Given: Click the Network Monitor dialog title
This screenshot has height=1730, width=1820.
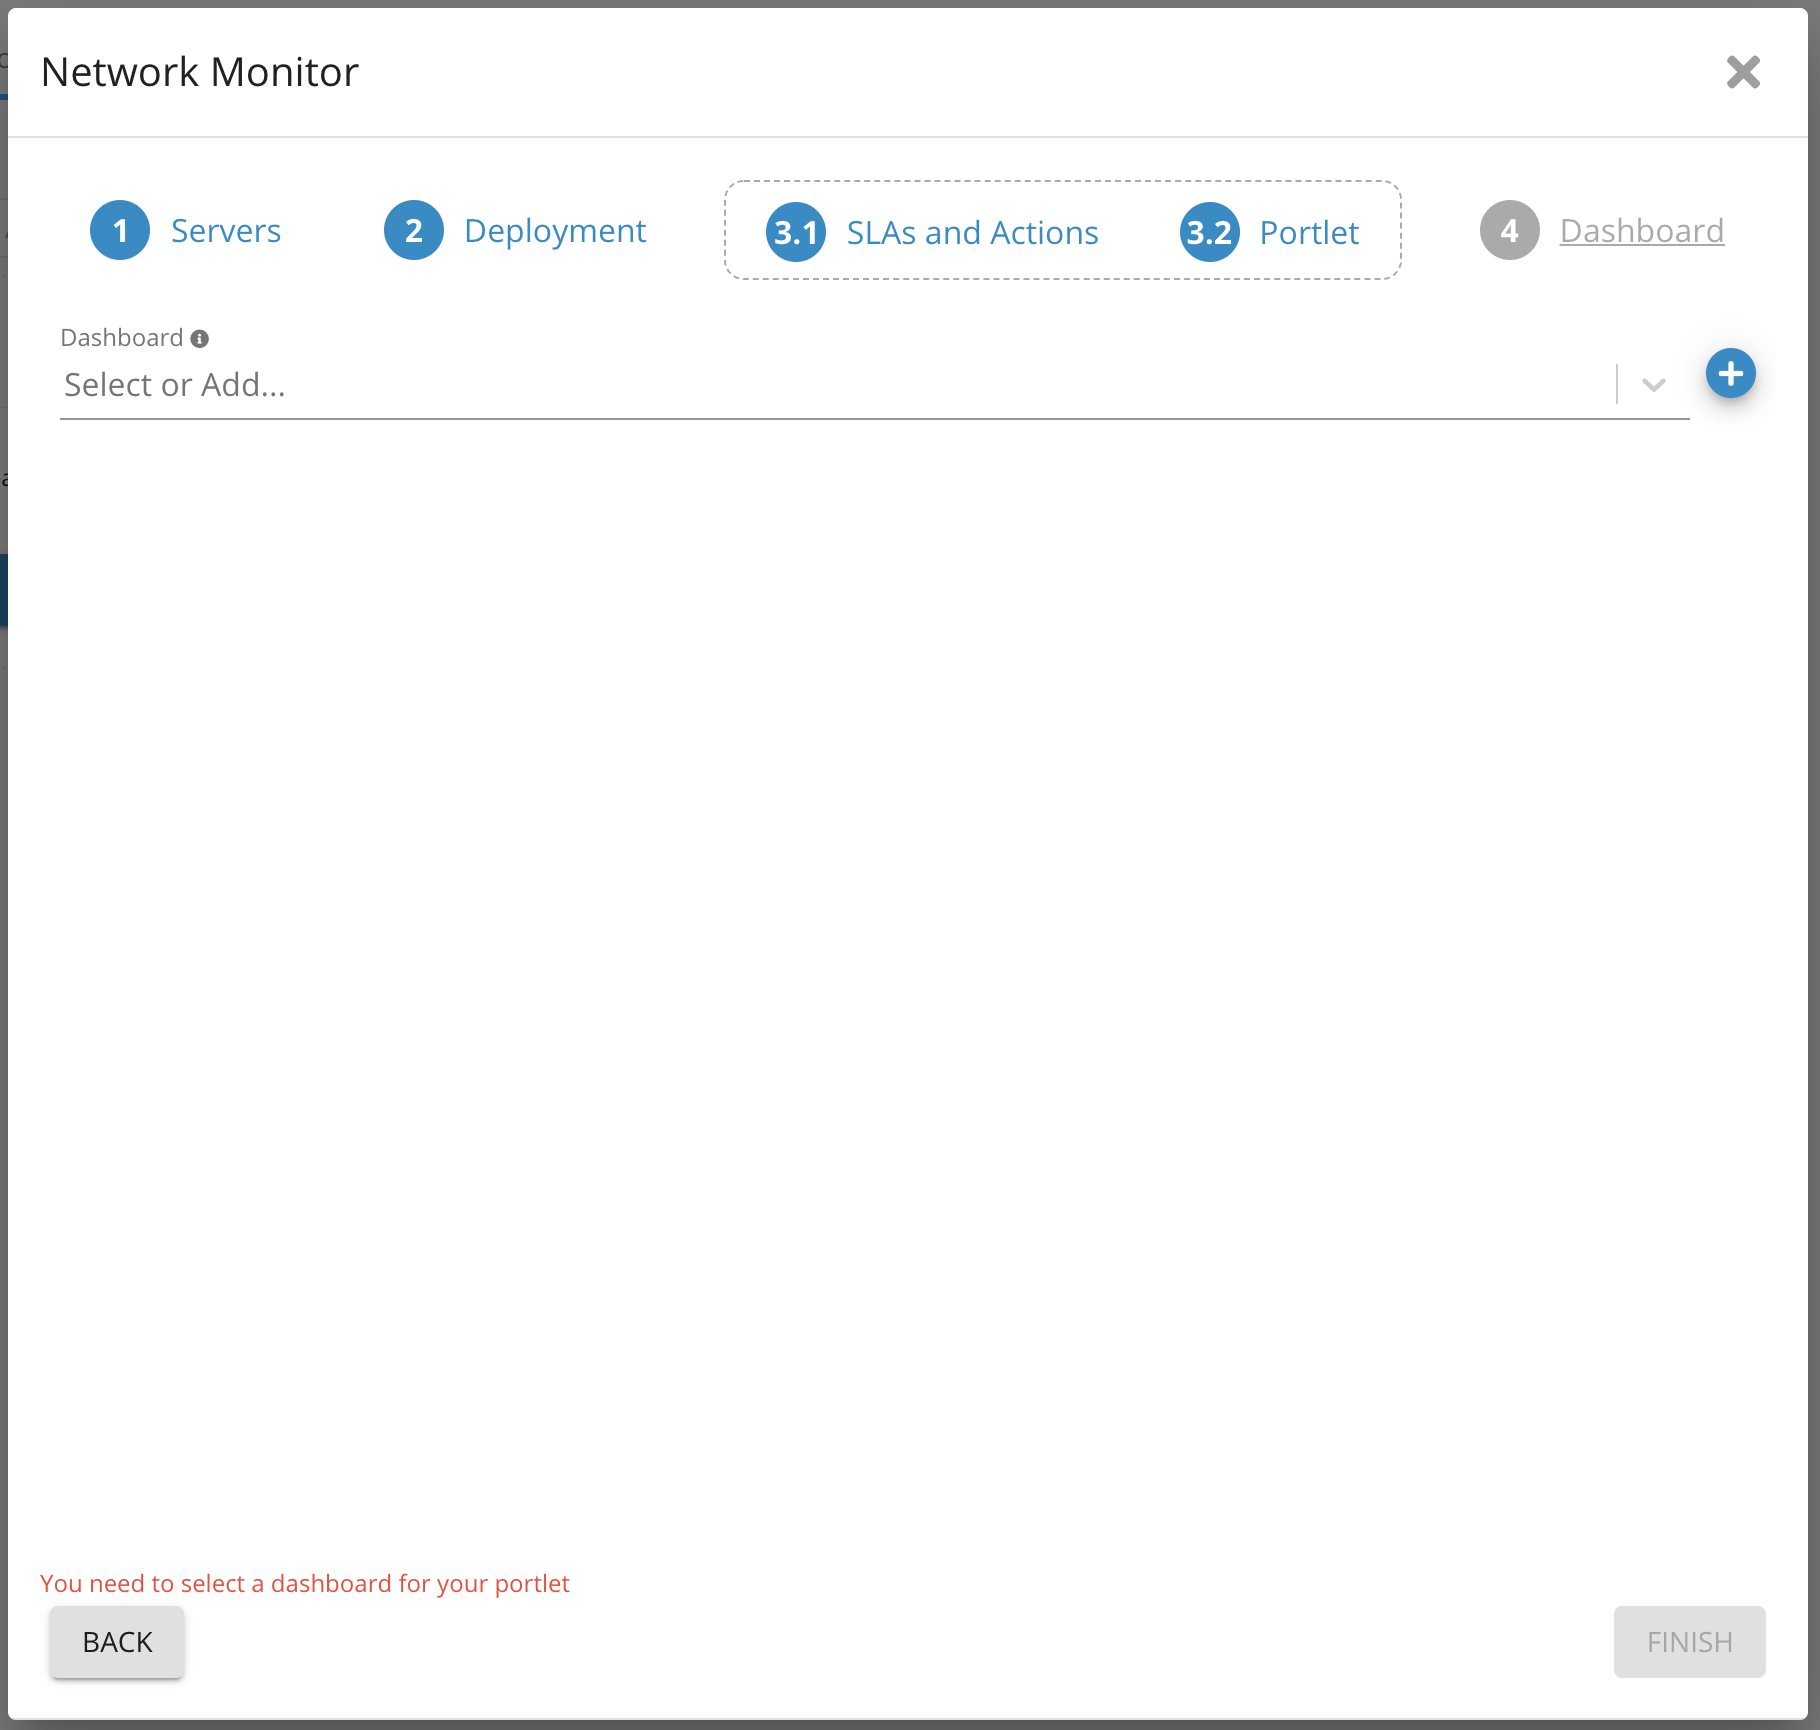Looking at the screenshot, I should coord(200,72).
